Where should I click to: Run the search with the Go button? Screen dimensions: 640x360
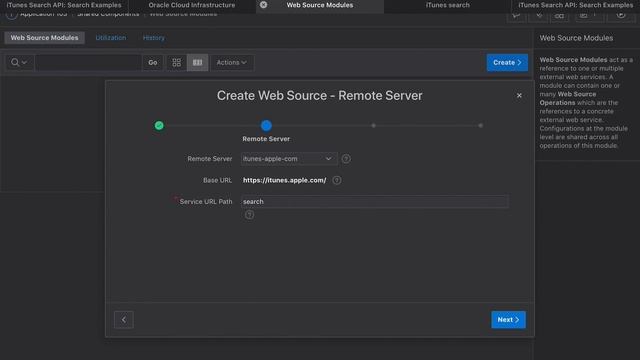(x=153, y=62)
